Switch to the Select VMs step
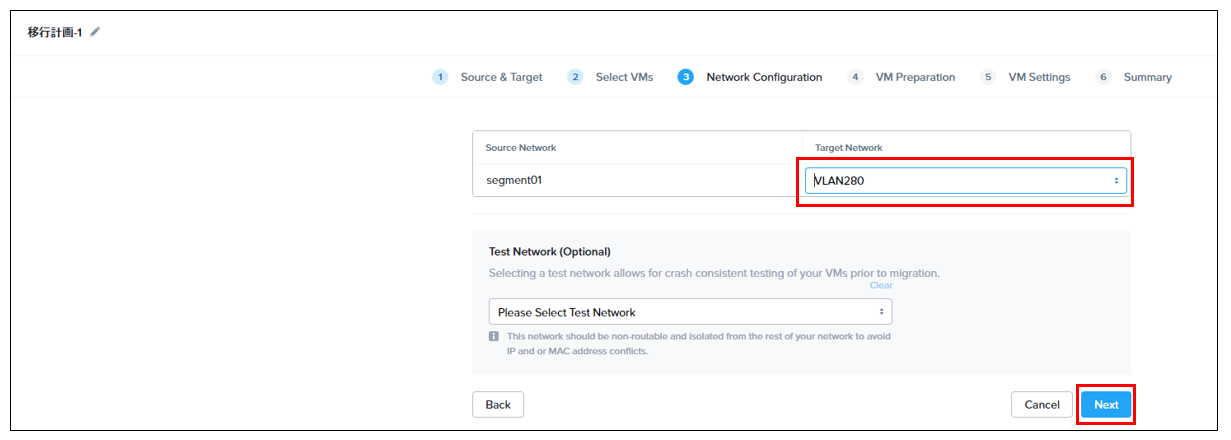The height and width of the screenshot is (440, 1231). pos(624,77)
